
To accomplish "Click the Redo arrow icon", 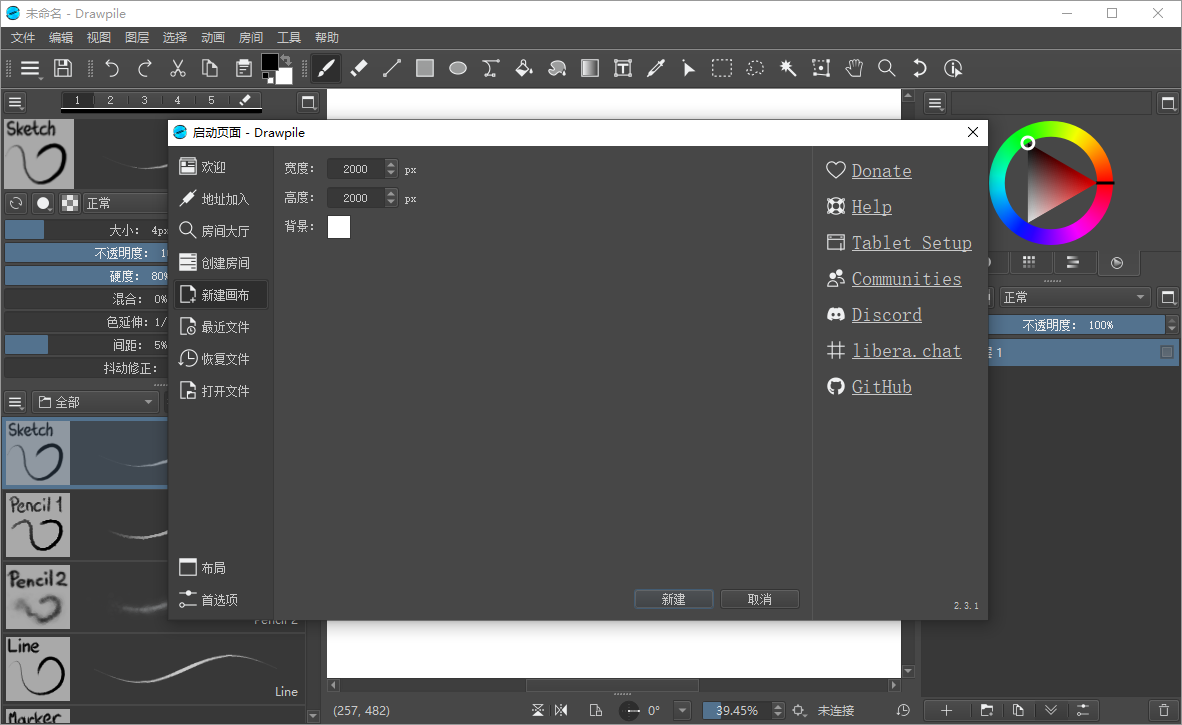I will (145, 69).
